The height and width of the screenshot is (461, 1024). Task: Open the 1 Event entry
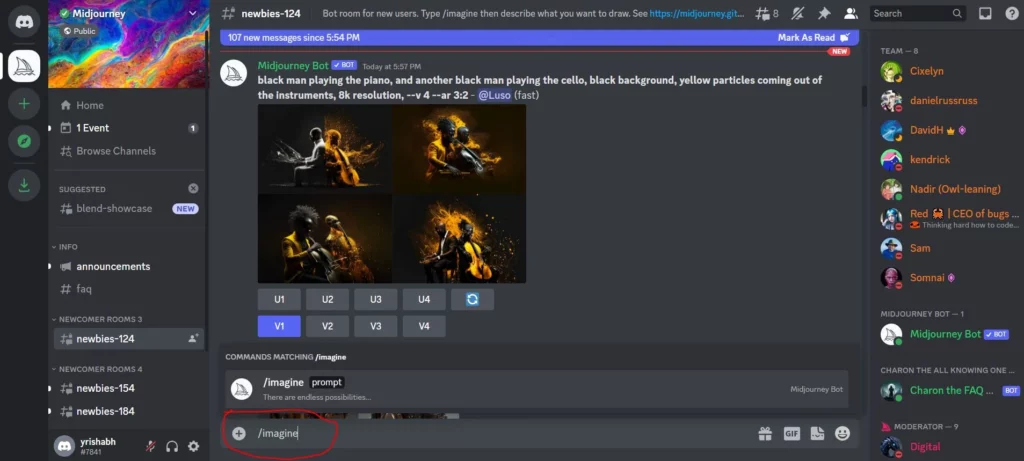tap(128, 128)
